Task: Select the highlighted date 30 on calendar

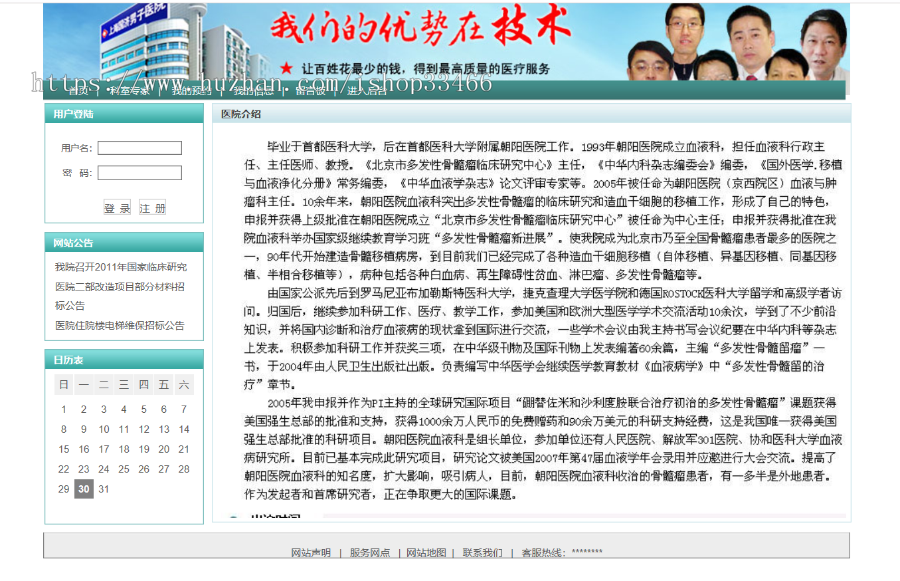Action: pyautogui.click(x=83, y=489)
